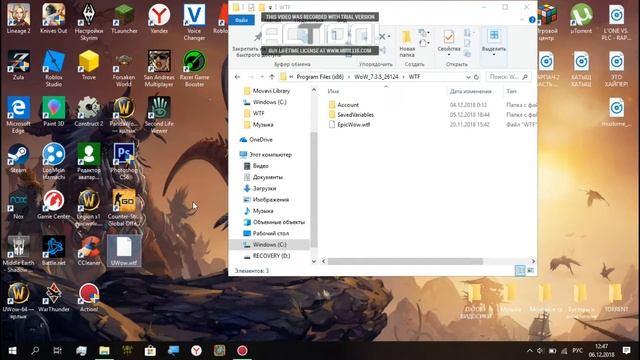Click the Explorer search field

click(509, 77)
